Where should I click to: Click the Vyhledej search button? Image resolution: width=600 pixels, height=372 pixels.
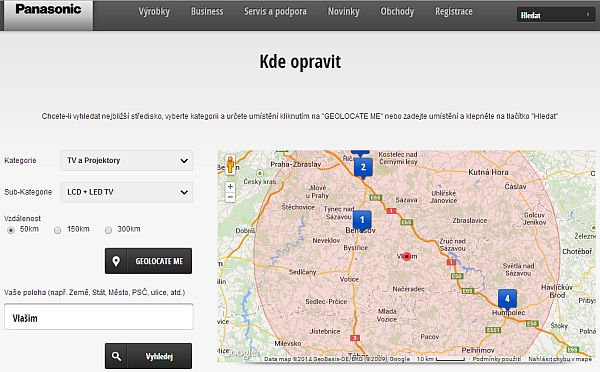pyautogui.click(x=148, y=356)
